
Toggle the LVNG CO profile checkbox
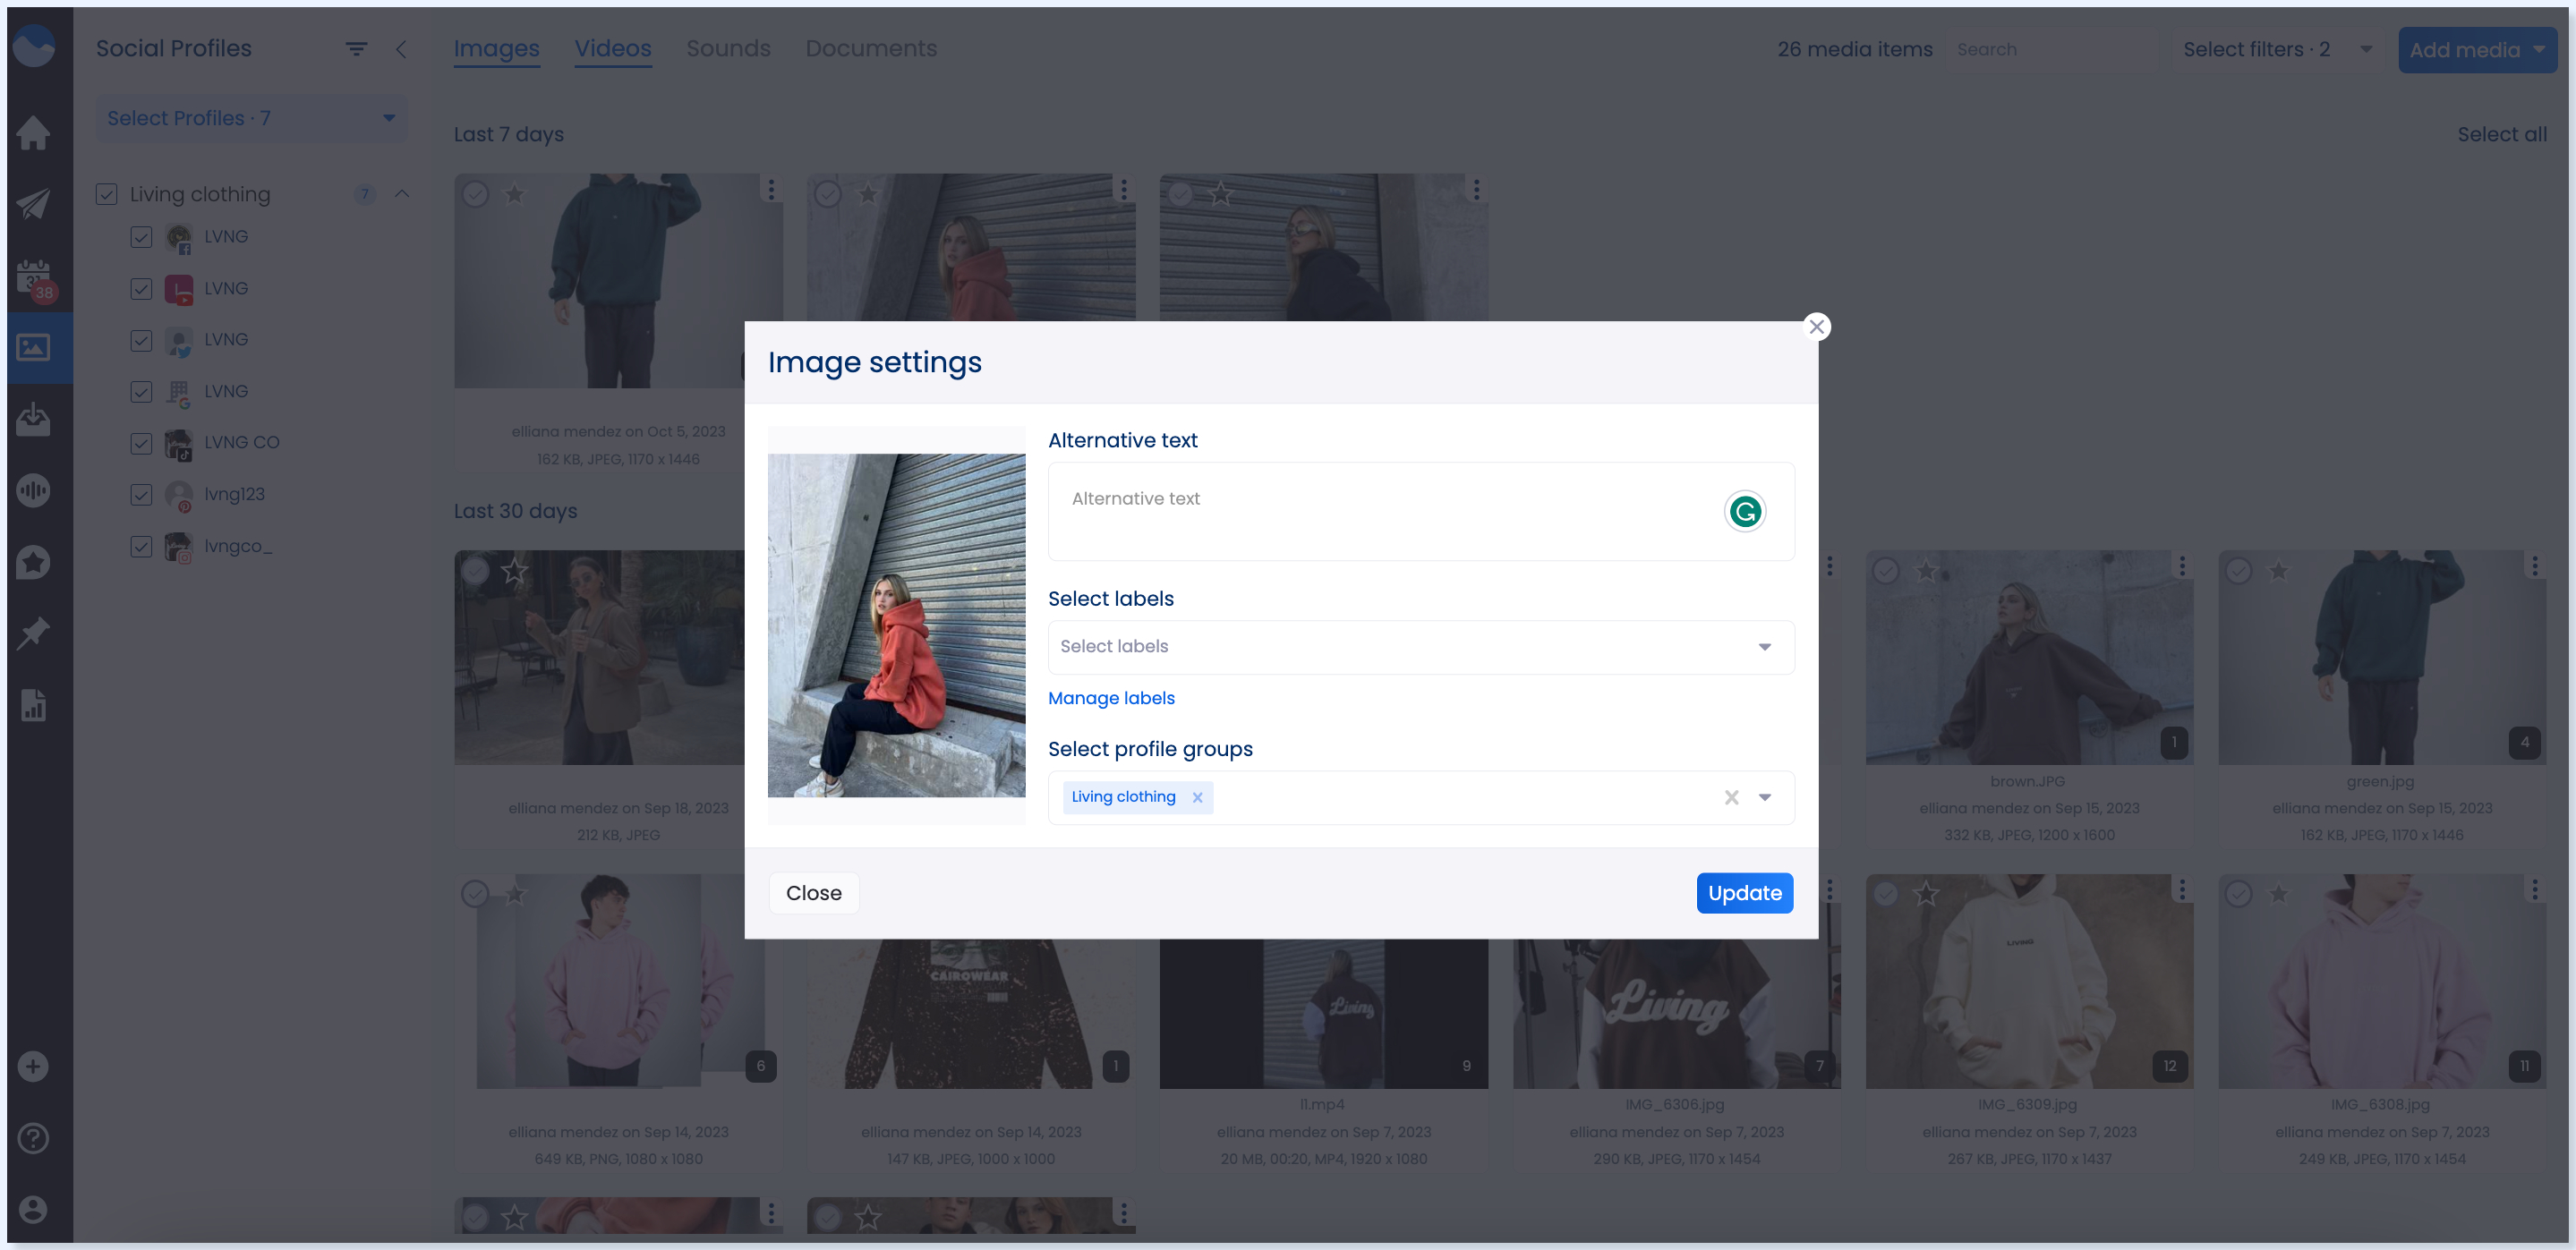[141, 443]
